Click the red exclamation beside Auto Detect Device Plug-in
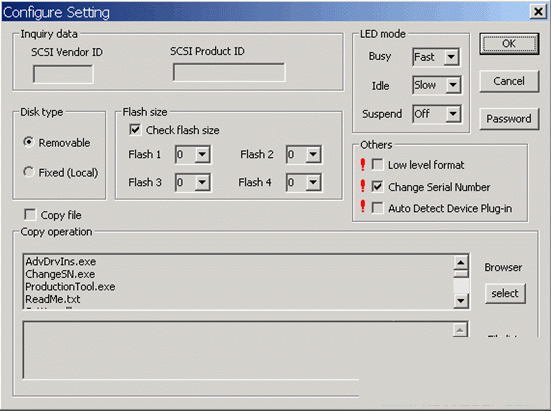This screenshot has width=551, height=411. click(363, 207)
